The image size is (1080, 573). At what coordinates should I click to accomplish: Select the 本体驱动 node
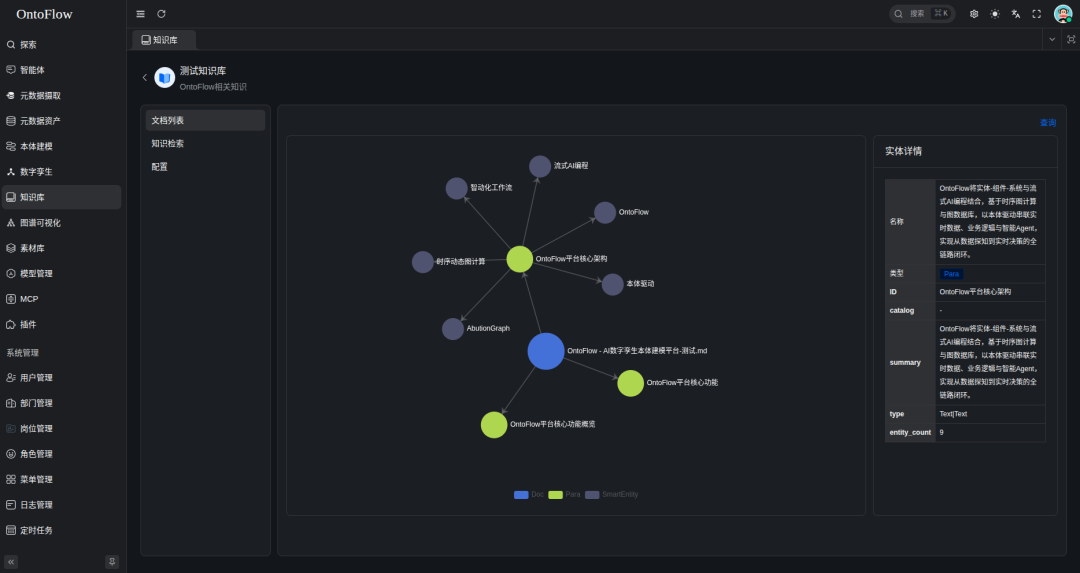[612, 284]
